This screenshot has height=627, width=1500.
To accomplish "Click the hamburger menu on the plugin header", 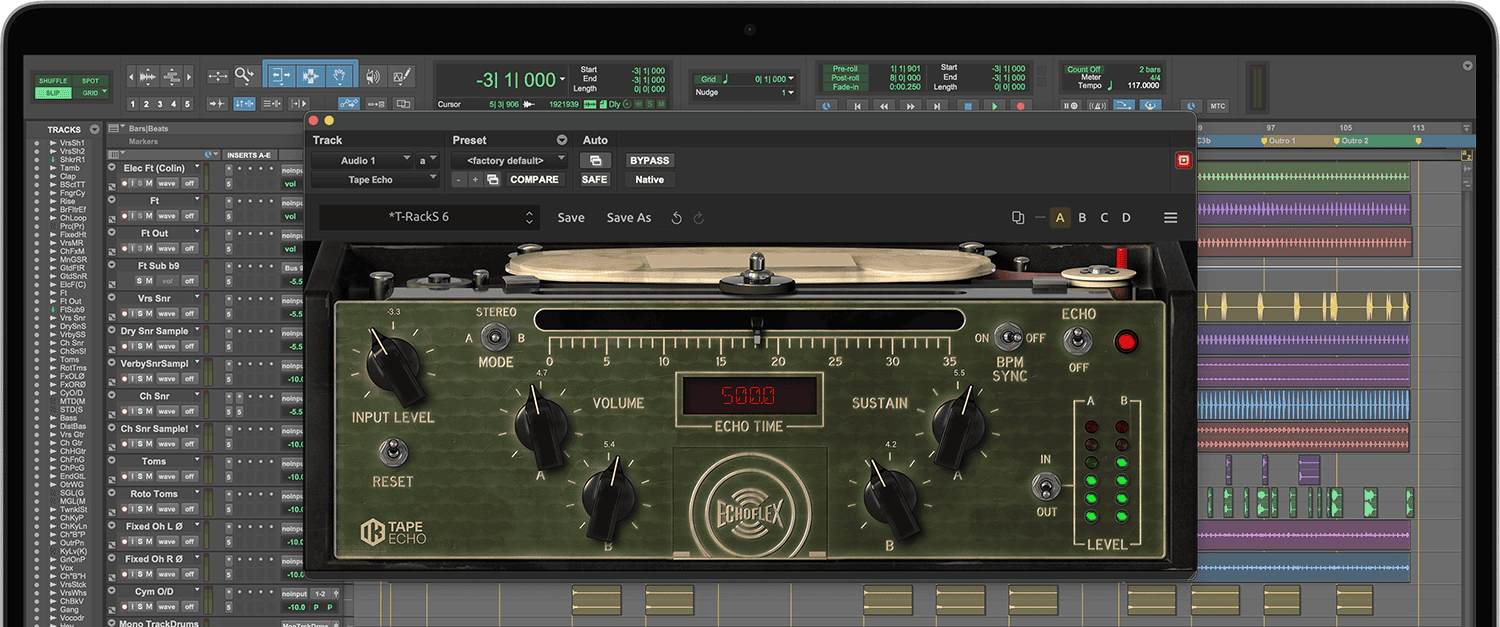I will (1171, 217).
